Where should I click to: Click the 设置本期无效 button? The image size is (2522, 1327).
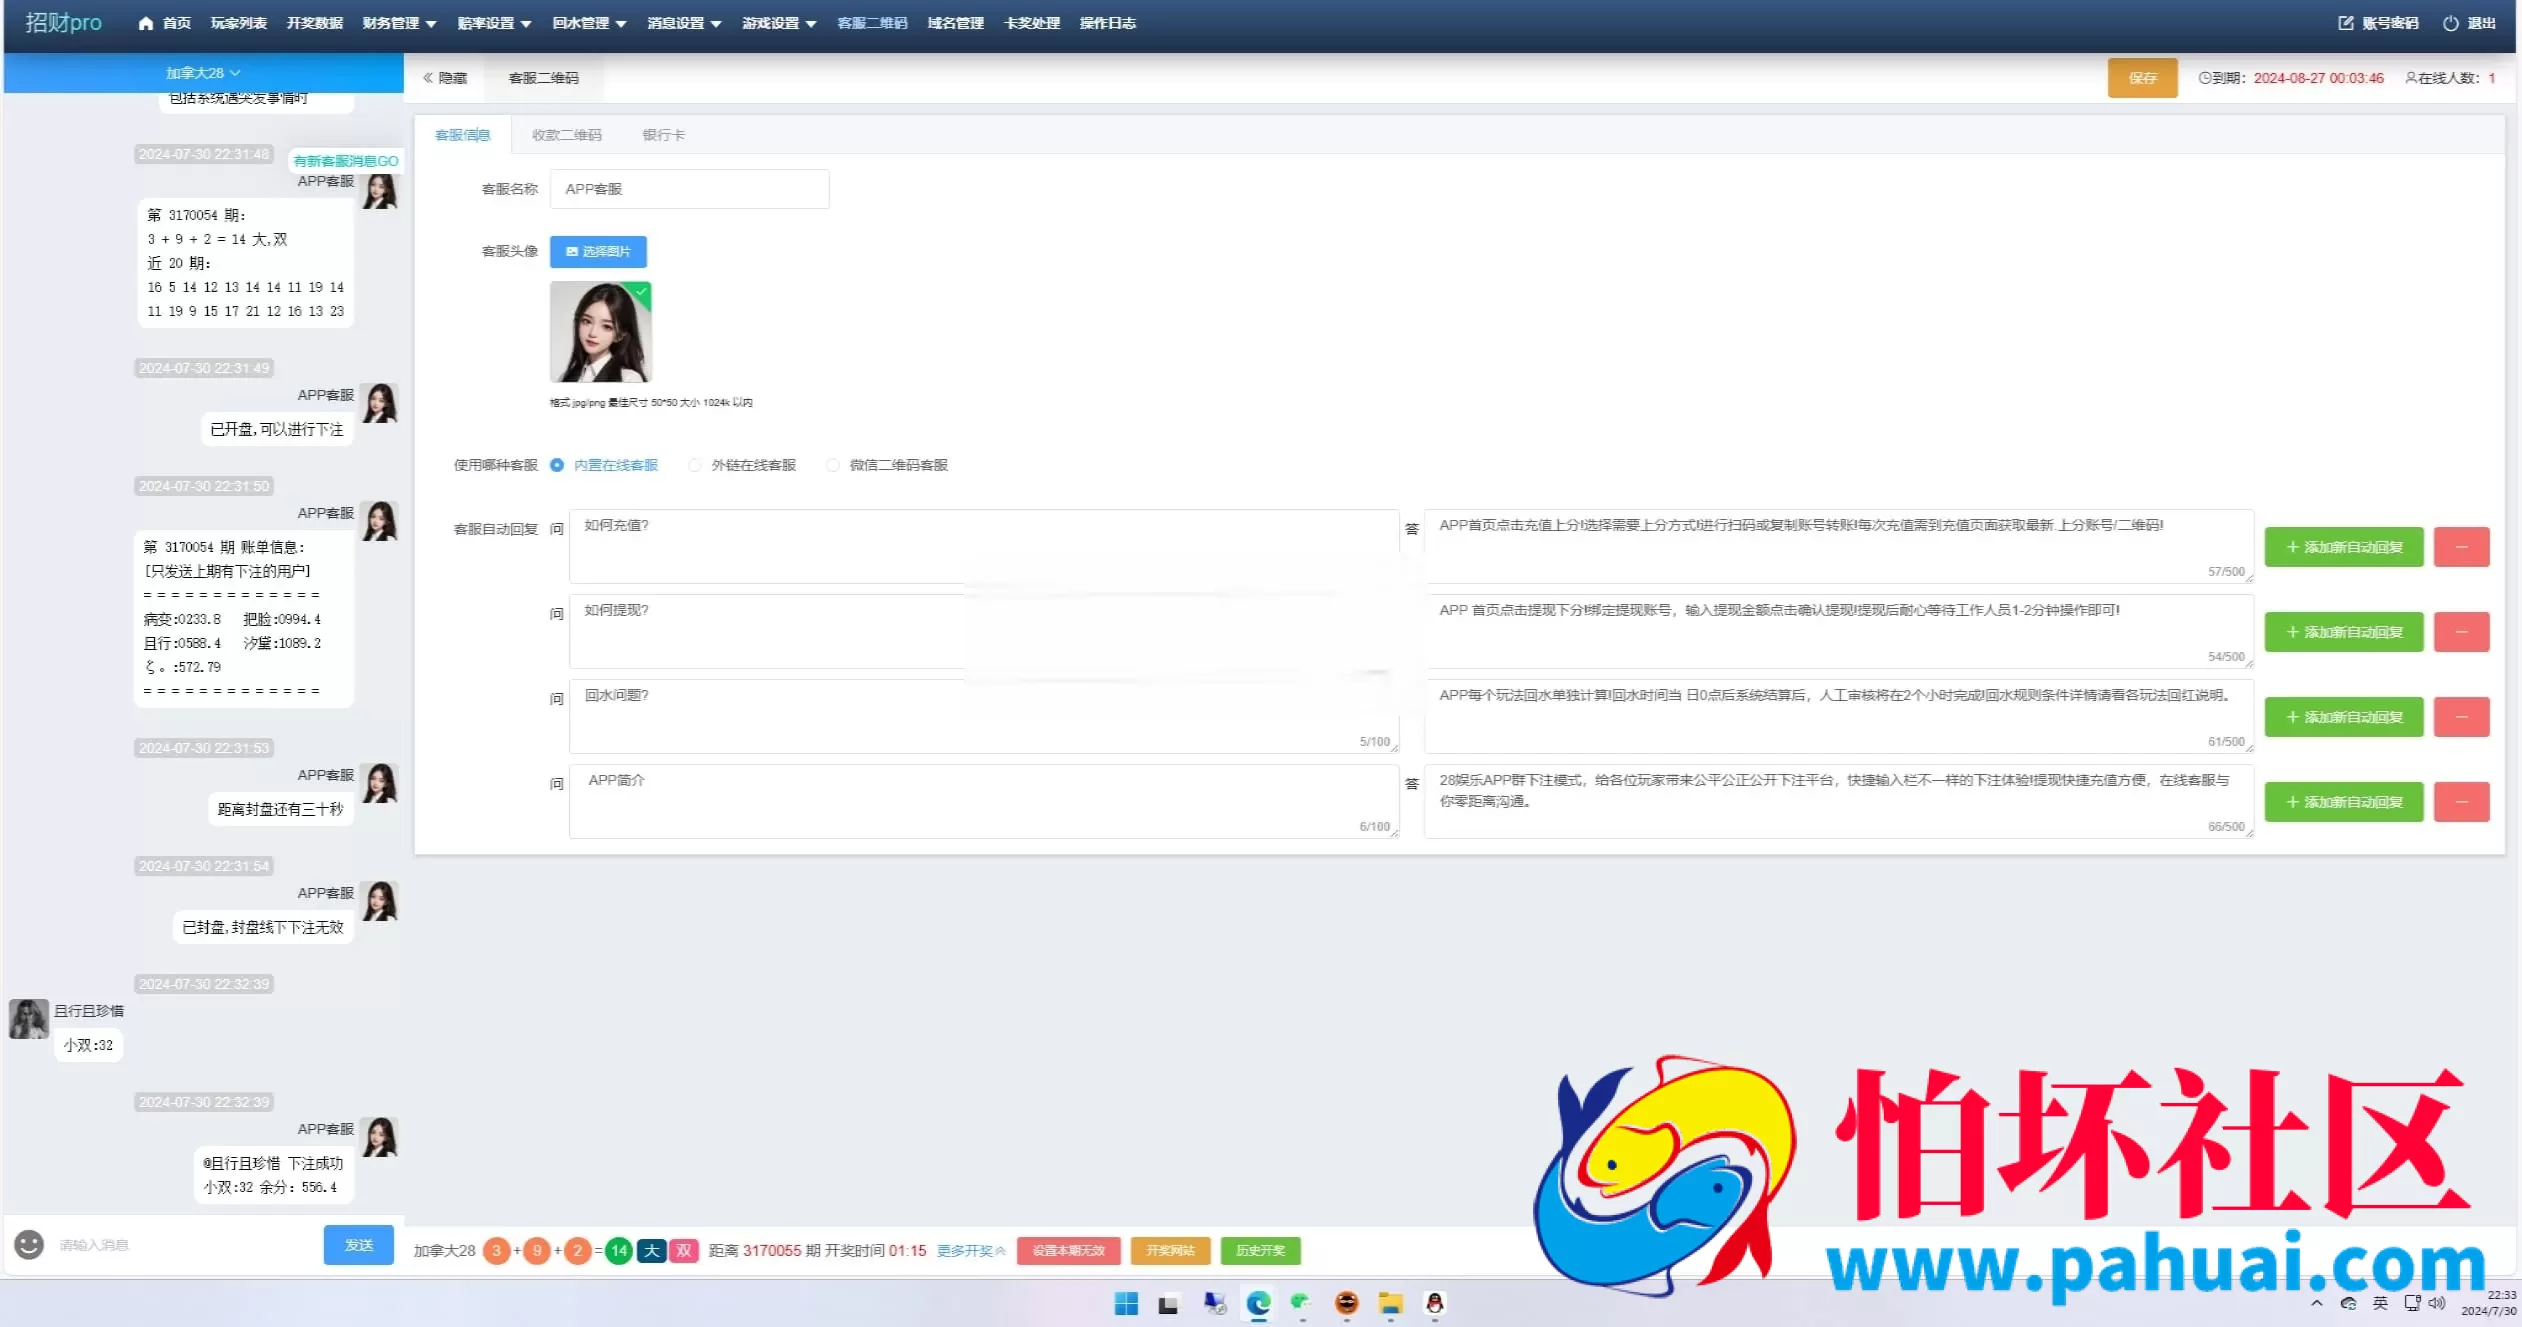click(x=1068, y=1251)
